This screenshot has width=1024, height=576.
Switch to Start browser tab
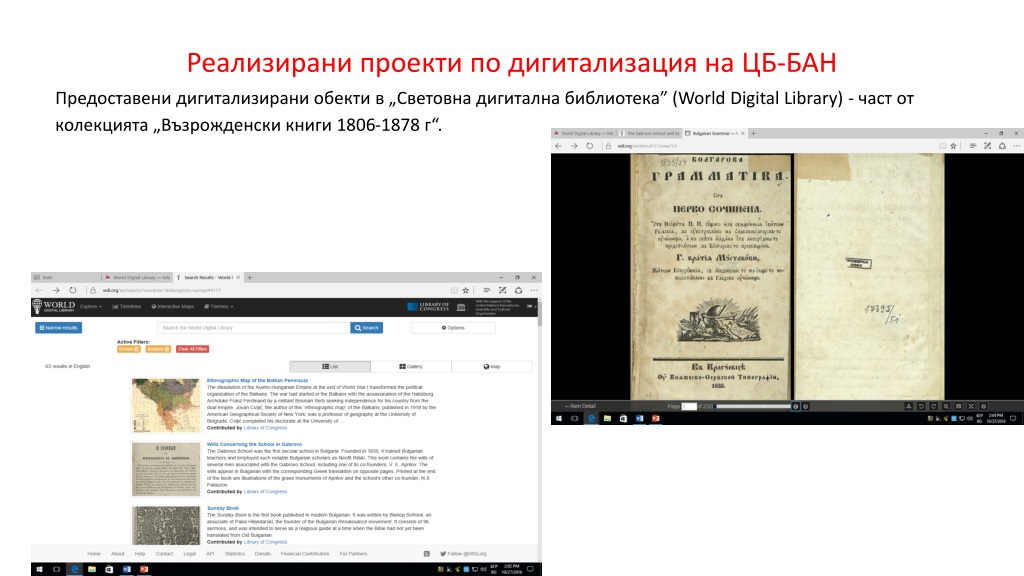click(65, 278)
